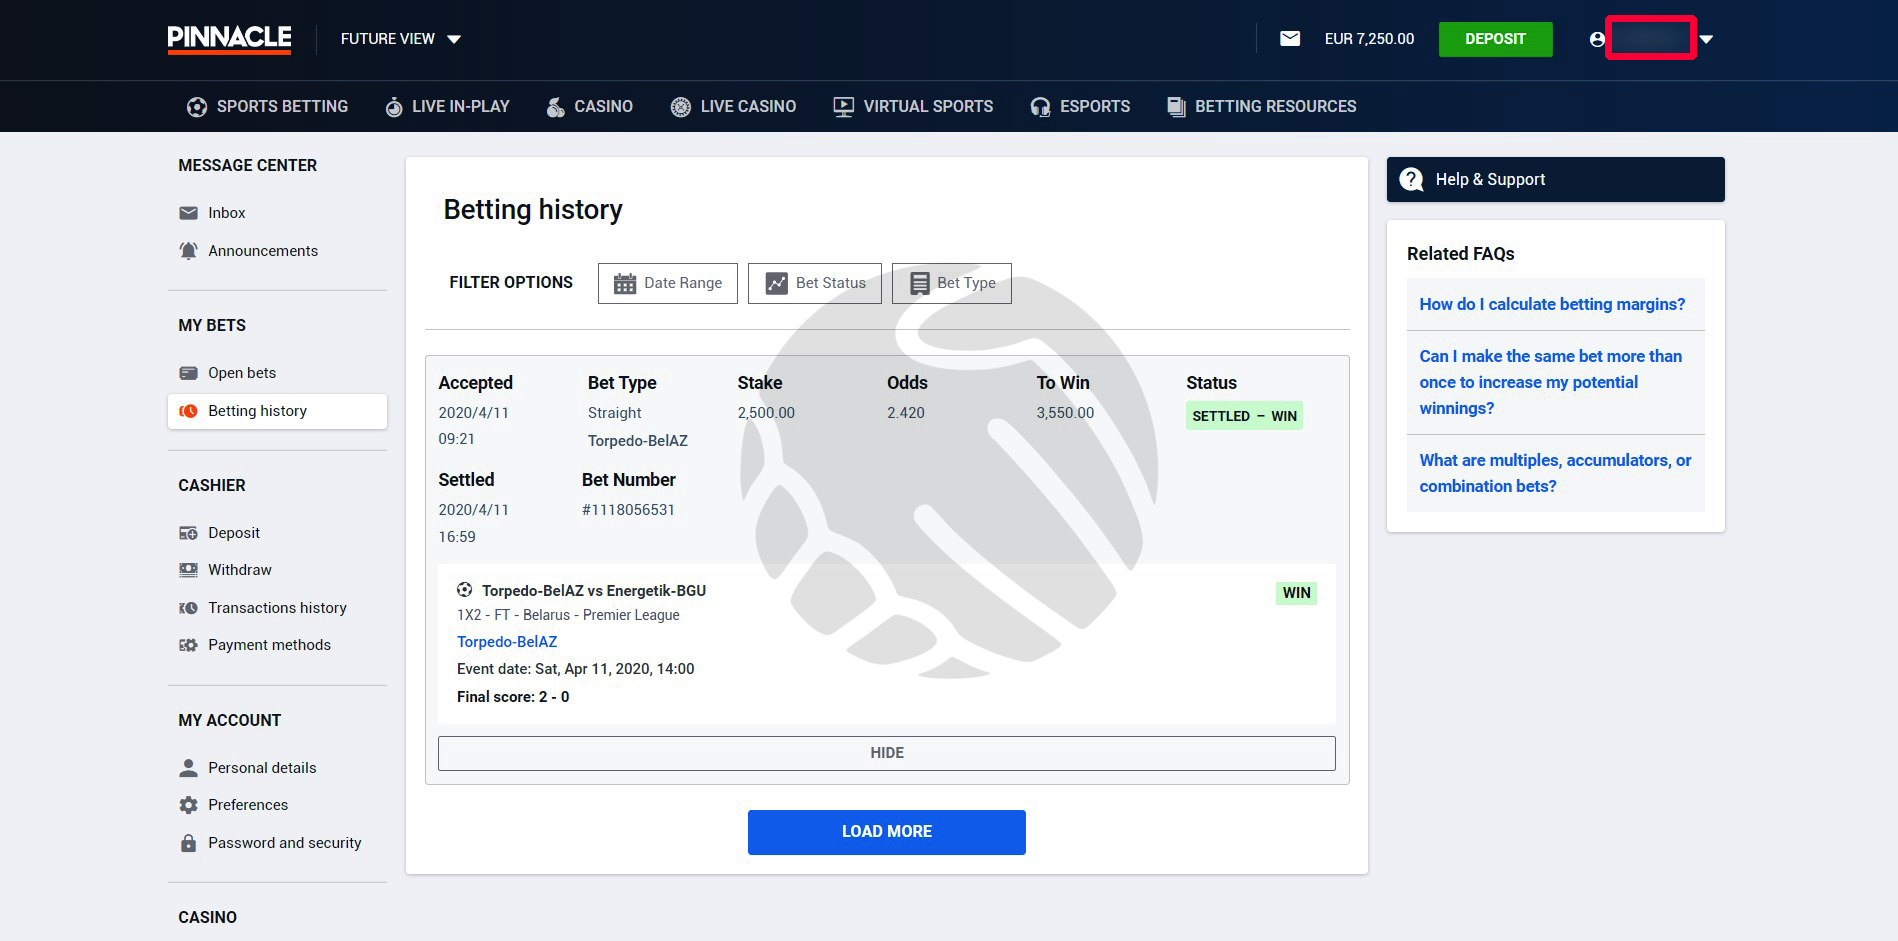Open FAQ about making same bet again
Image resolution: width=1898 pixels, height=941 pixels.
pyautogui.click(x=1551, y=382)
